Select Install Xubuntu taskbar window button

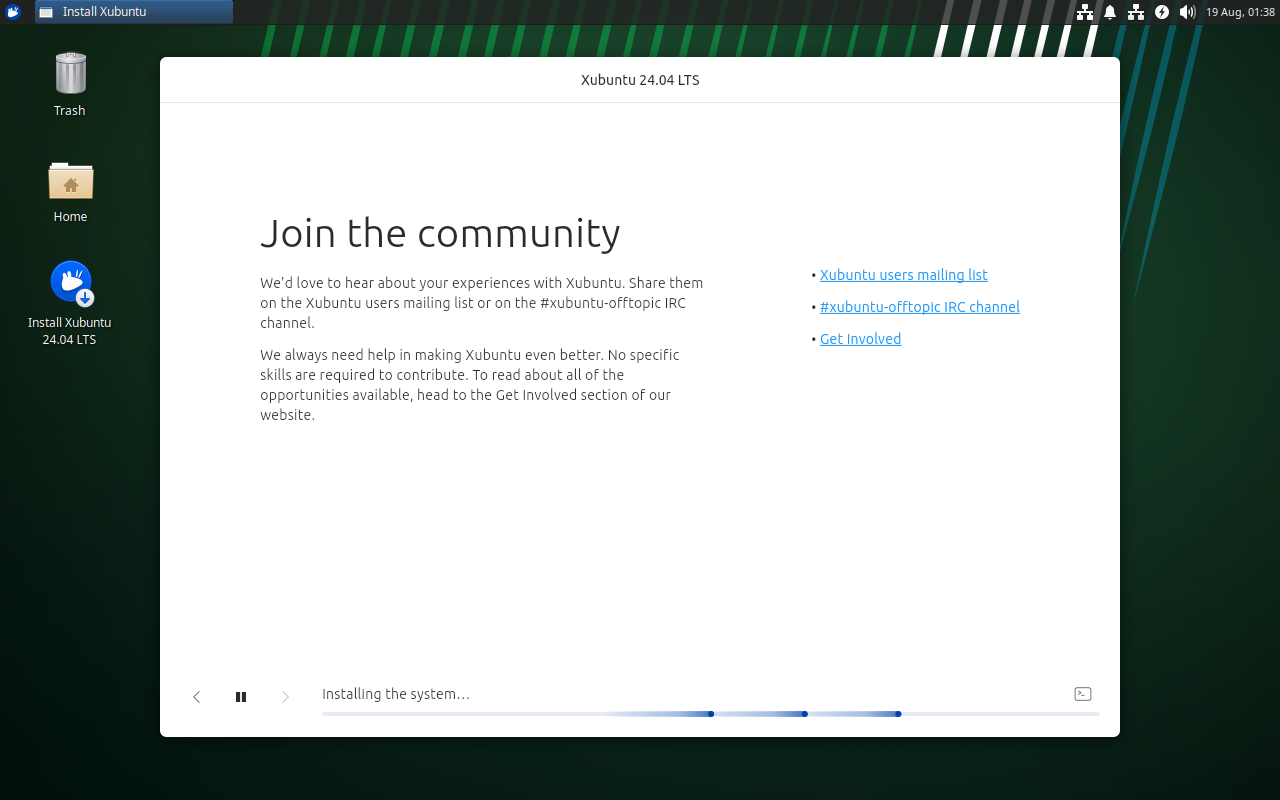tap(134, 12)
